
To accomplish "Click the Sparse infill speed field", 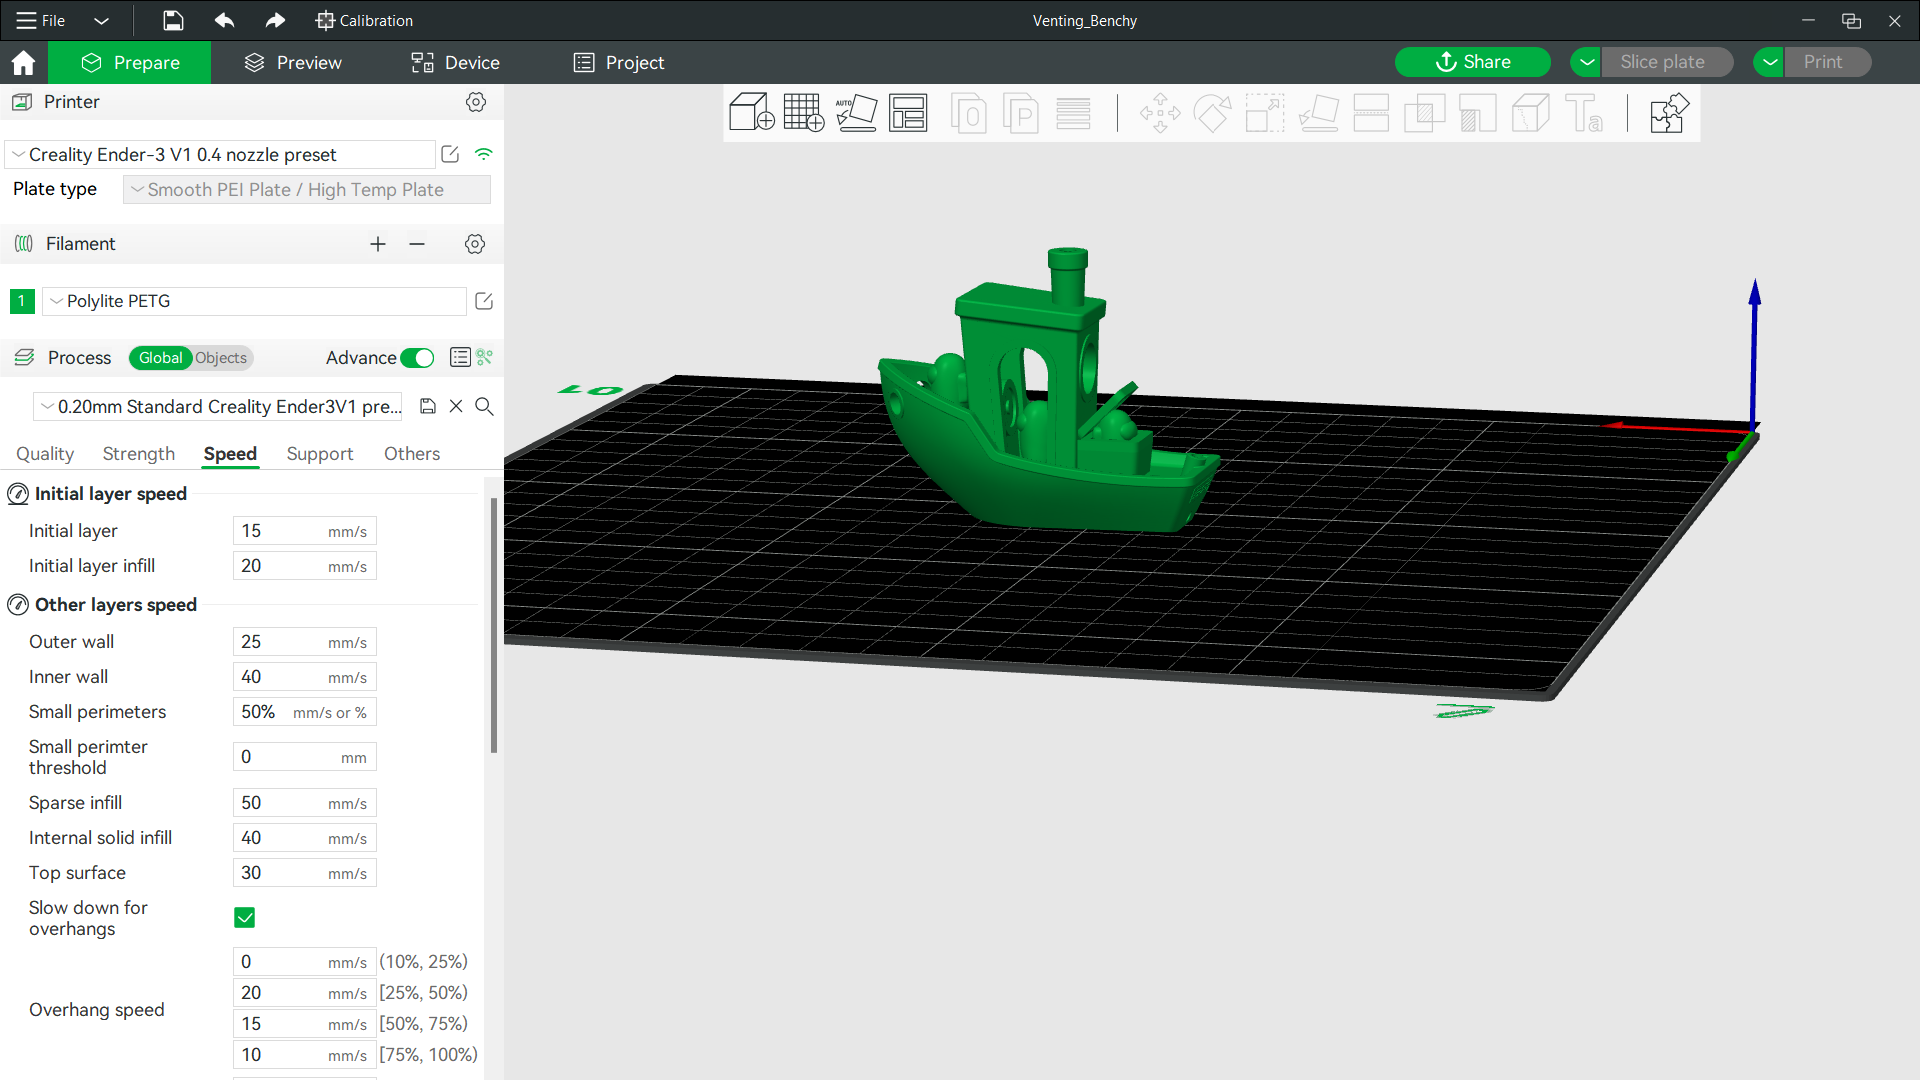I will click(305, 803).
